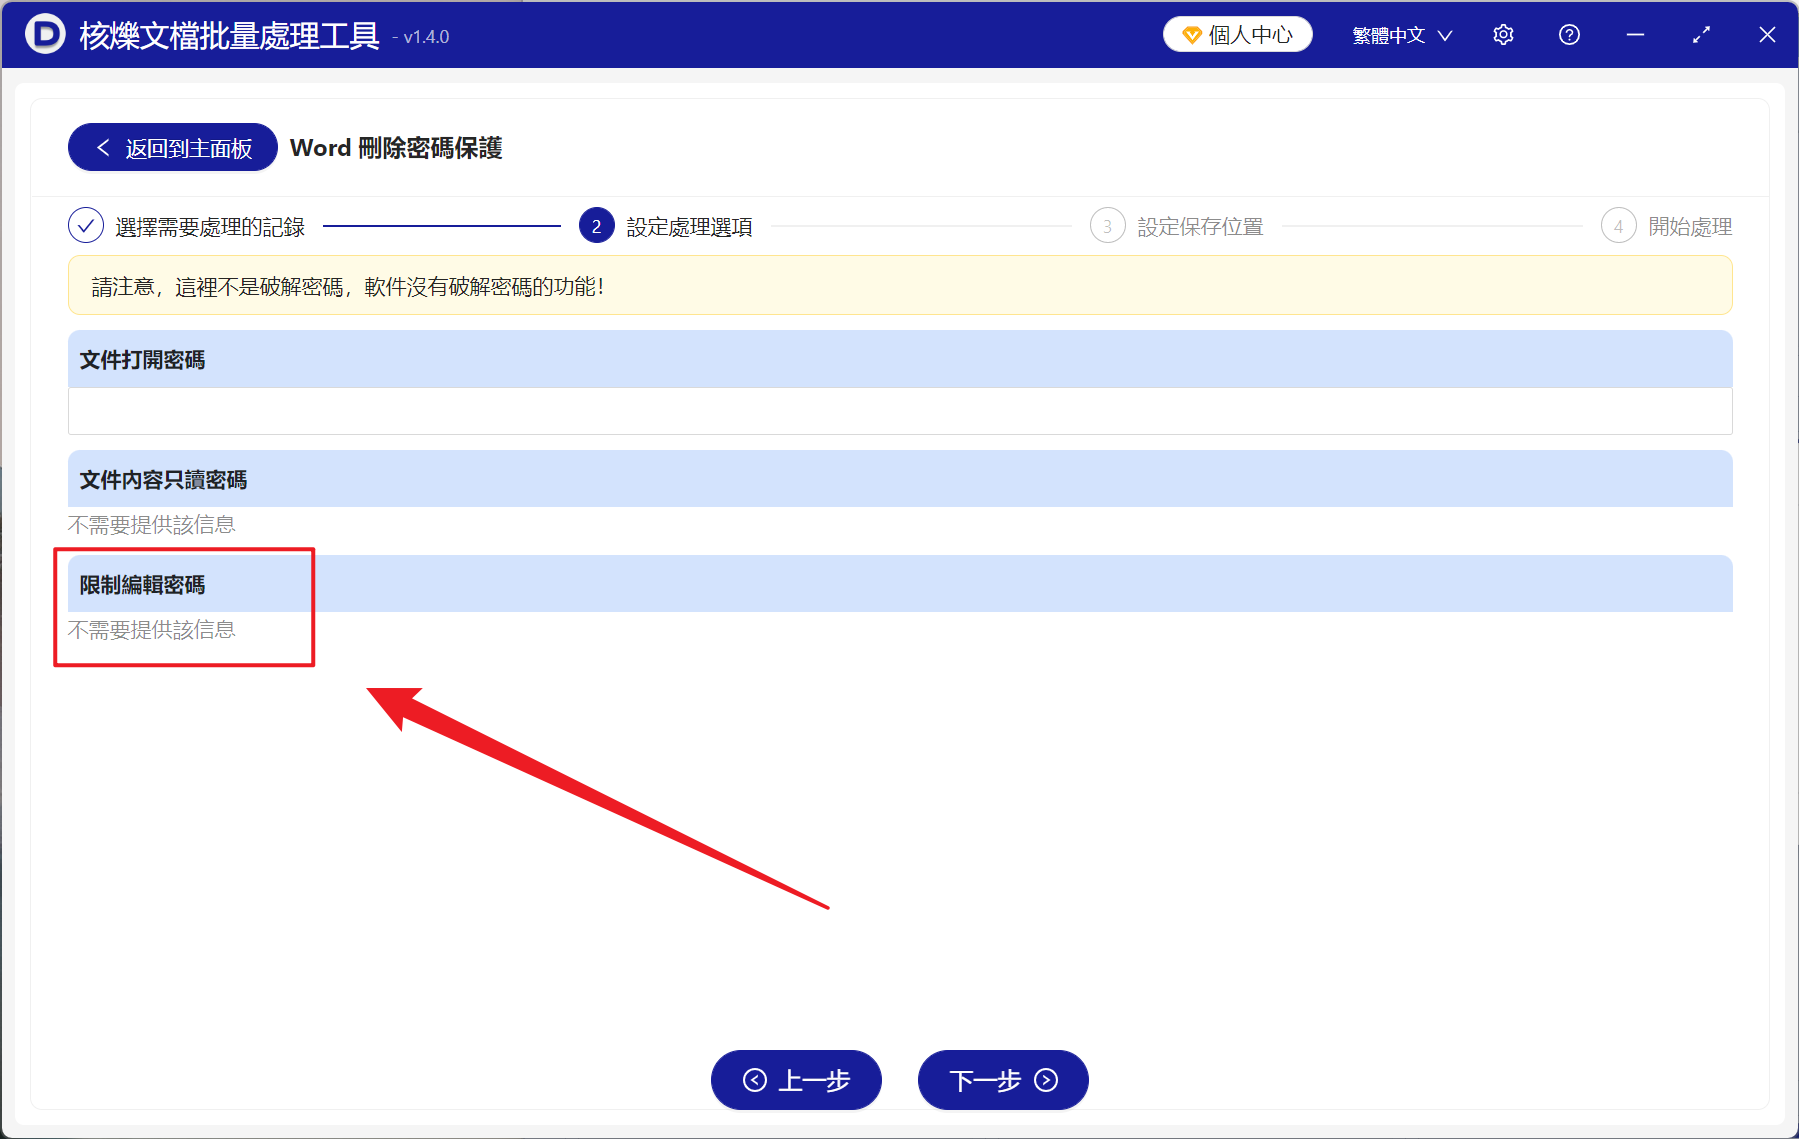Return via 返回到主面板 button
This screenshot has width=1799, height=1139.
click(x=173, y=148)
